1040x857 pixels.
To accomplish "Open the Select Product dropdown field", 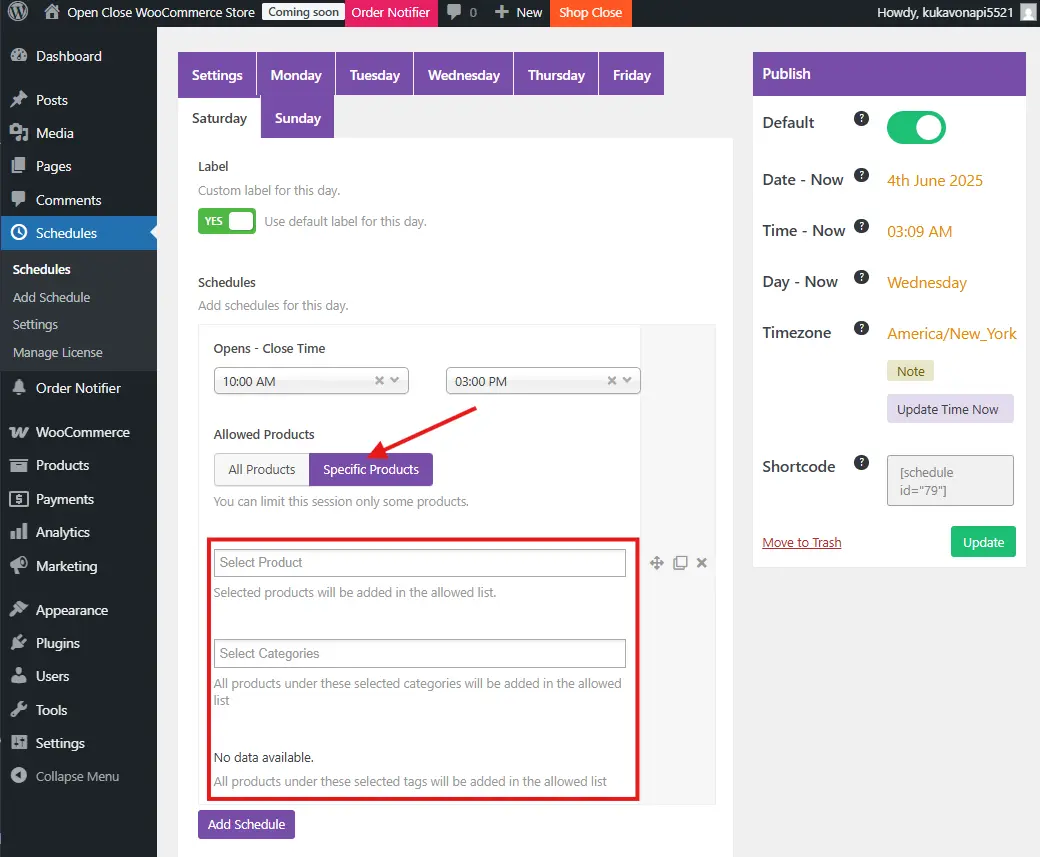I will 420,562.
